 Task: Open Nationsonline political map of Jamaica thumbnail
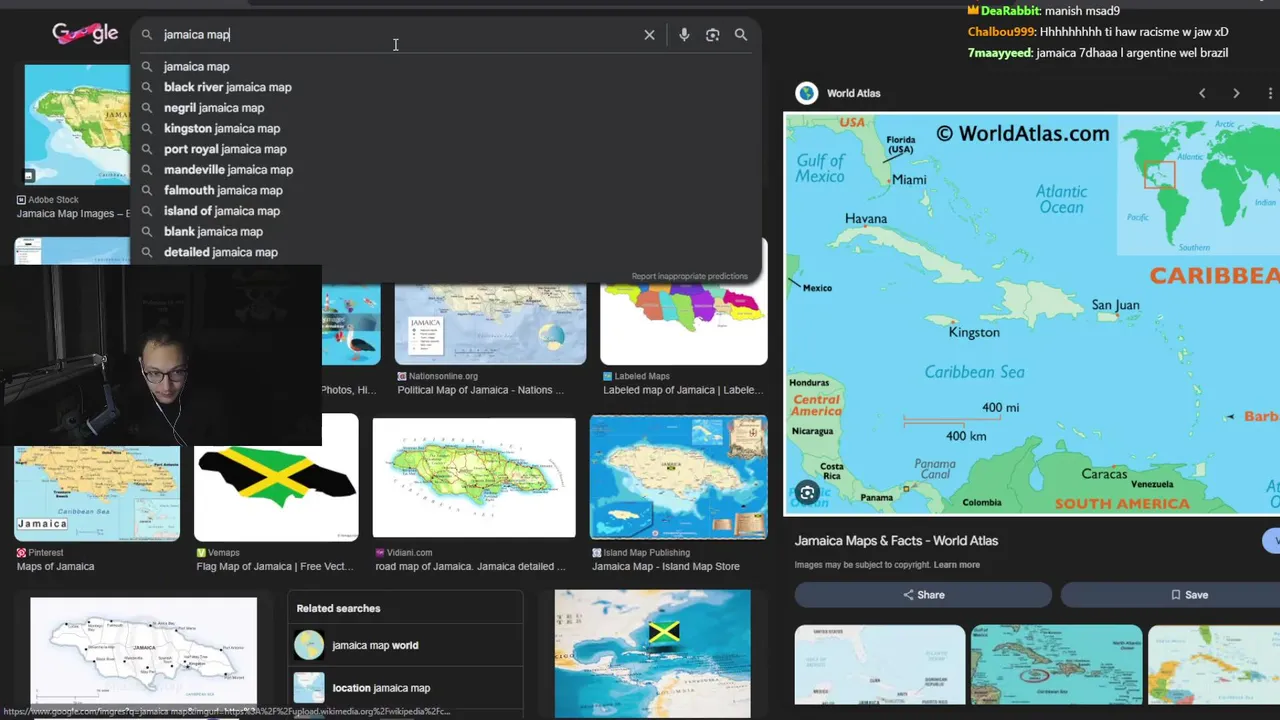point(490,324)
